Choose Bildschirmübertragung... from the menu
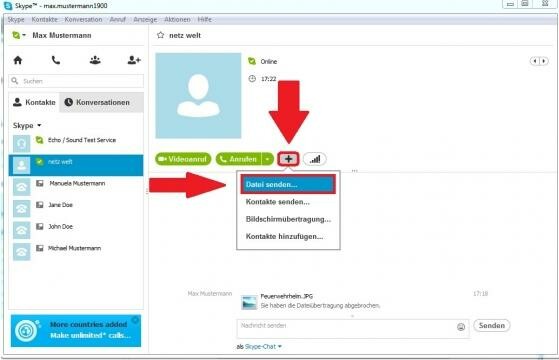 [288, 219]
